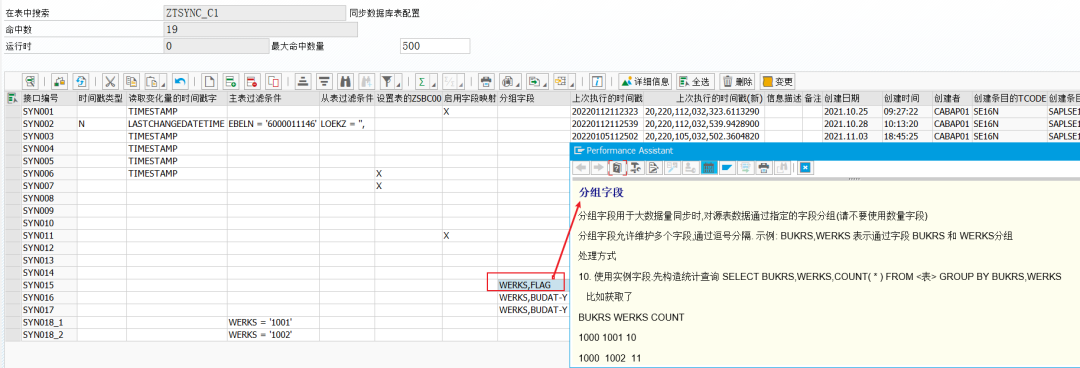The width and height of the screenshot is (1080, 368).
Task: Duplicate row with copy-row icon
Action: [273, 81]
